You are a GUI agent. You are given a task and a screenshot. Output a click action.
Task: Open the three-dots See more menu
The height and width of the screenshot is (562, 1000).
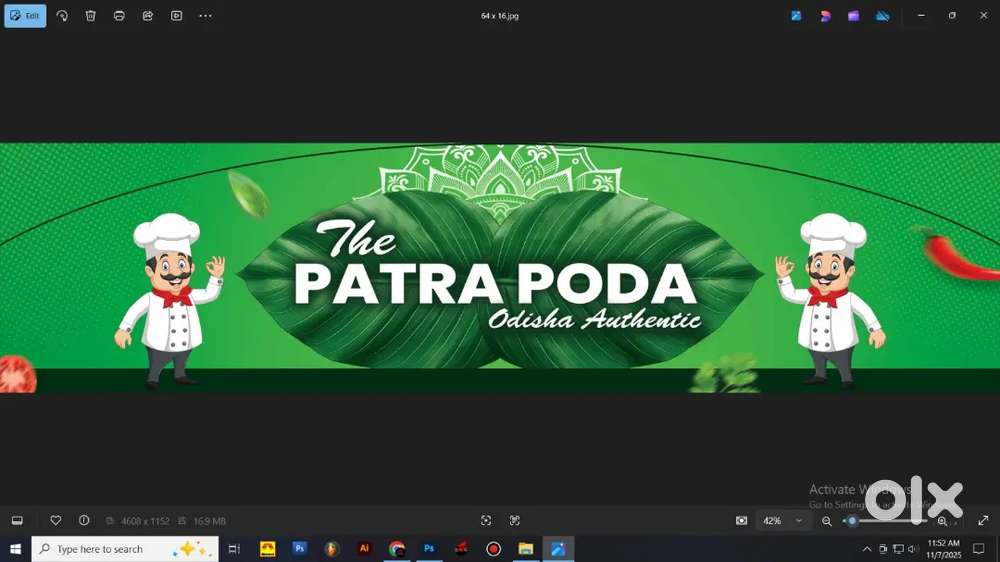pos(205,16)
